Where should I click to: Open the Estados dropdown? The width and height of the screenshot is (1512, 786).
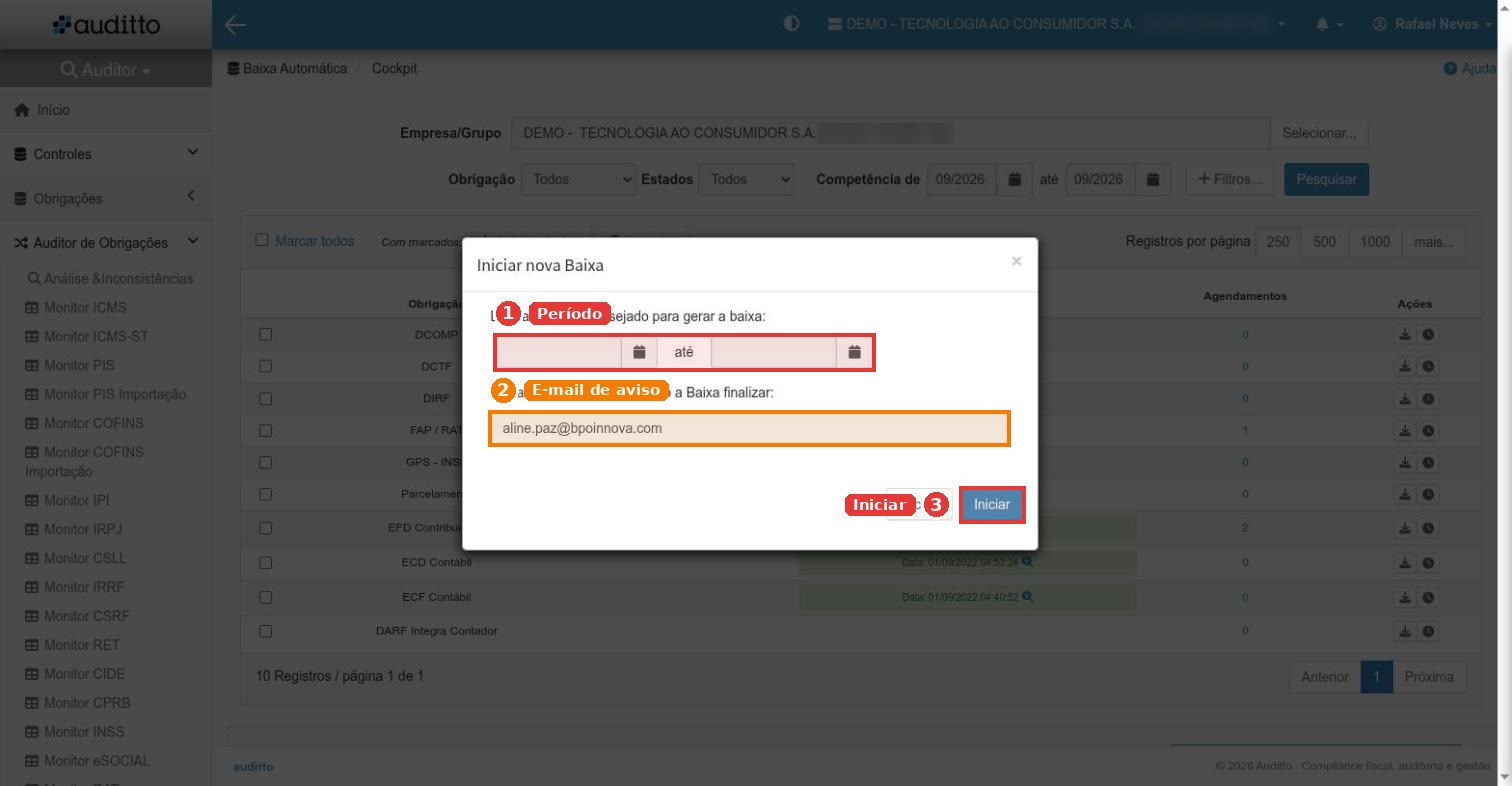pos(746,180)
